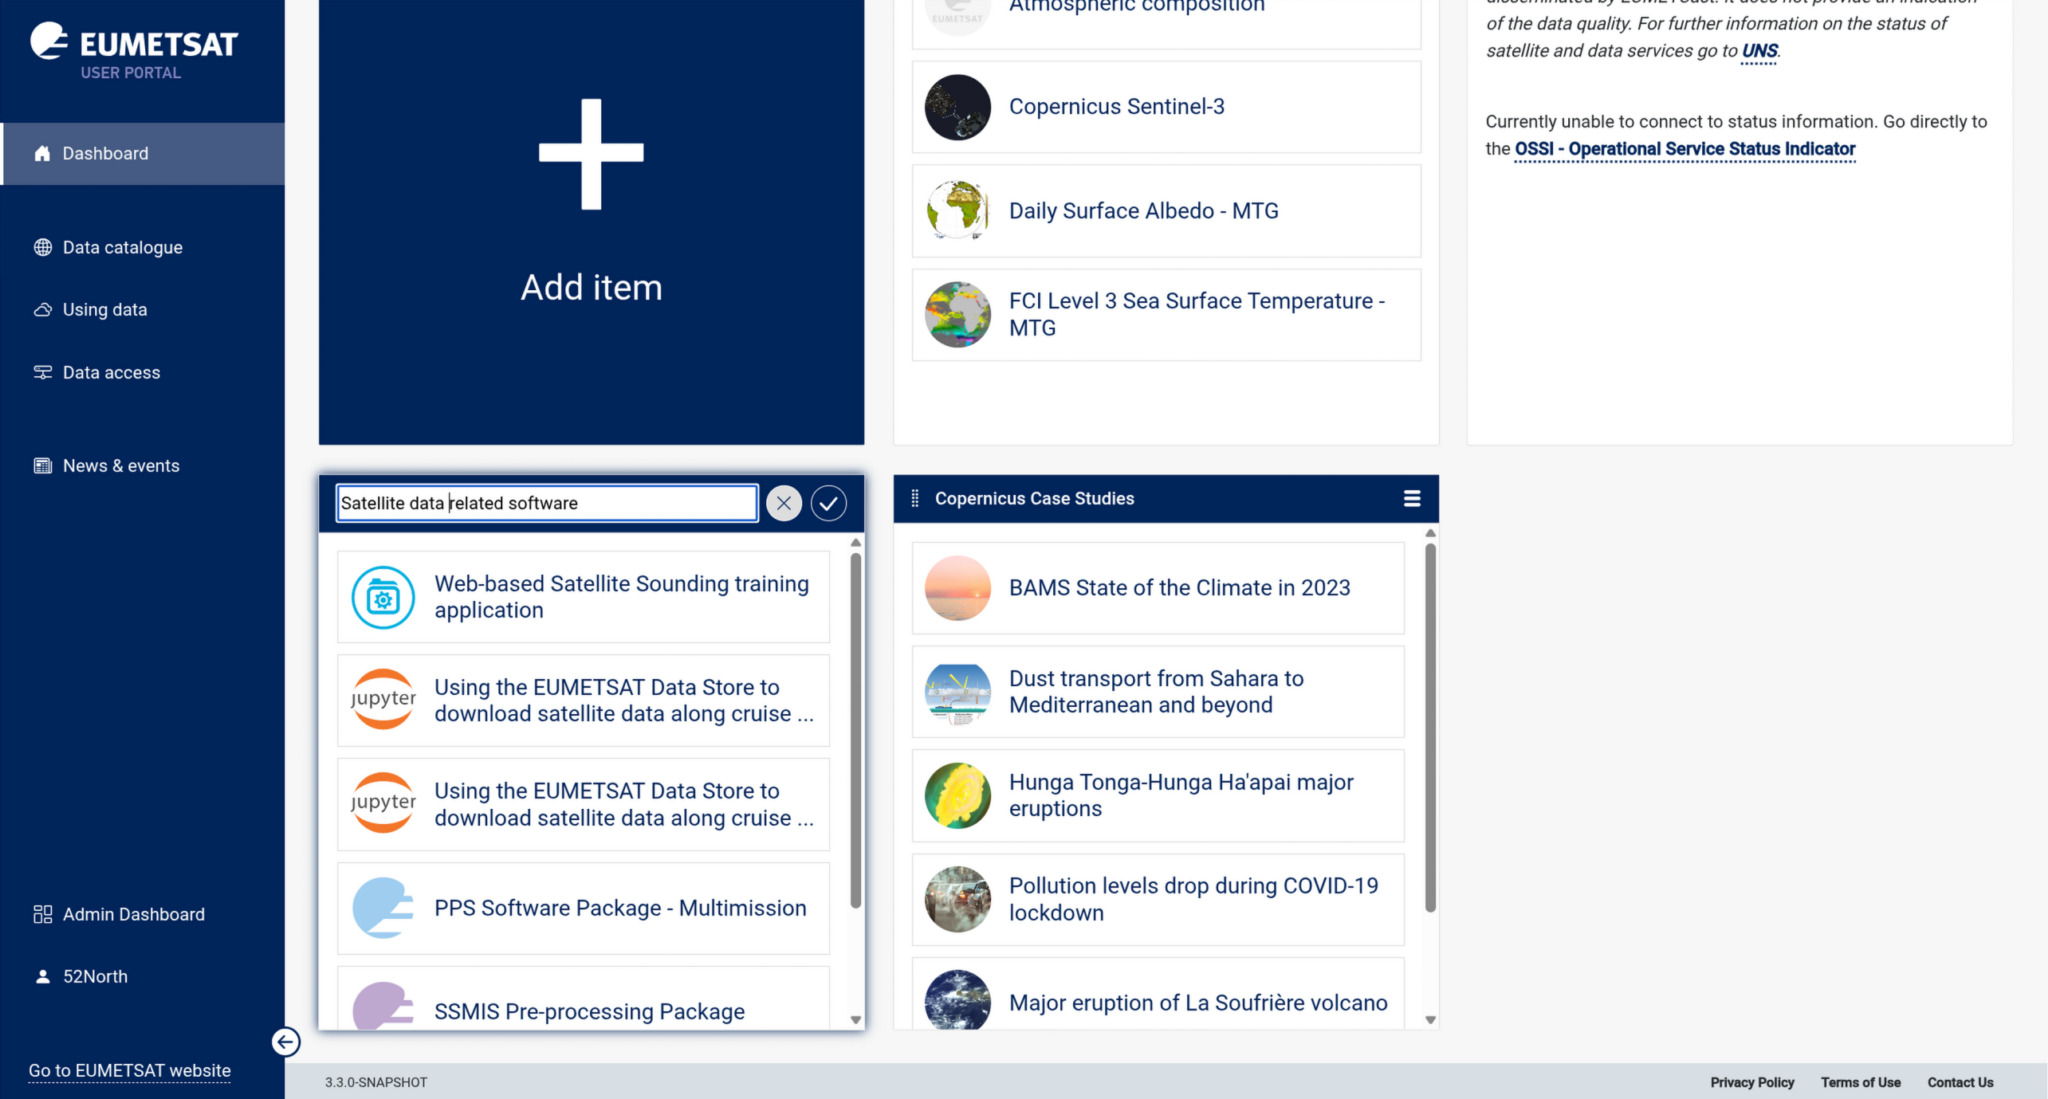Open Pollution levels drop during COVID-19 lockdown
The image size is (2048, 1099).
point(1158,899)
